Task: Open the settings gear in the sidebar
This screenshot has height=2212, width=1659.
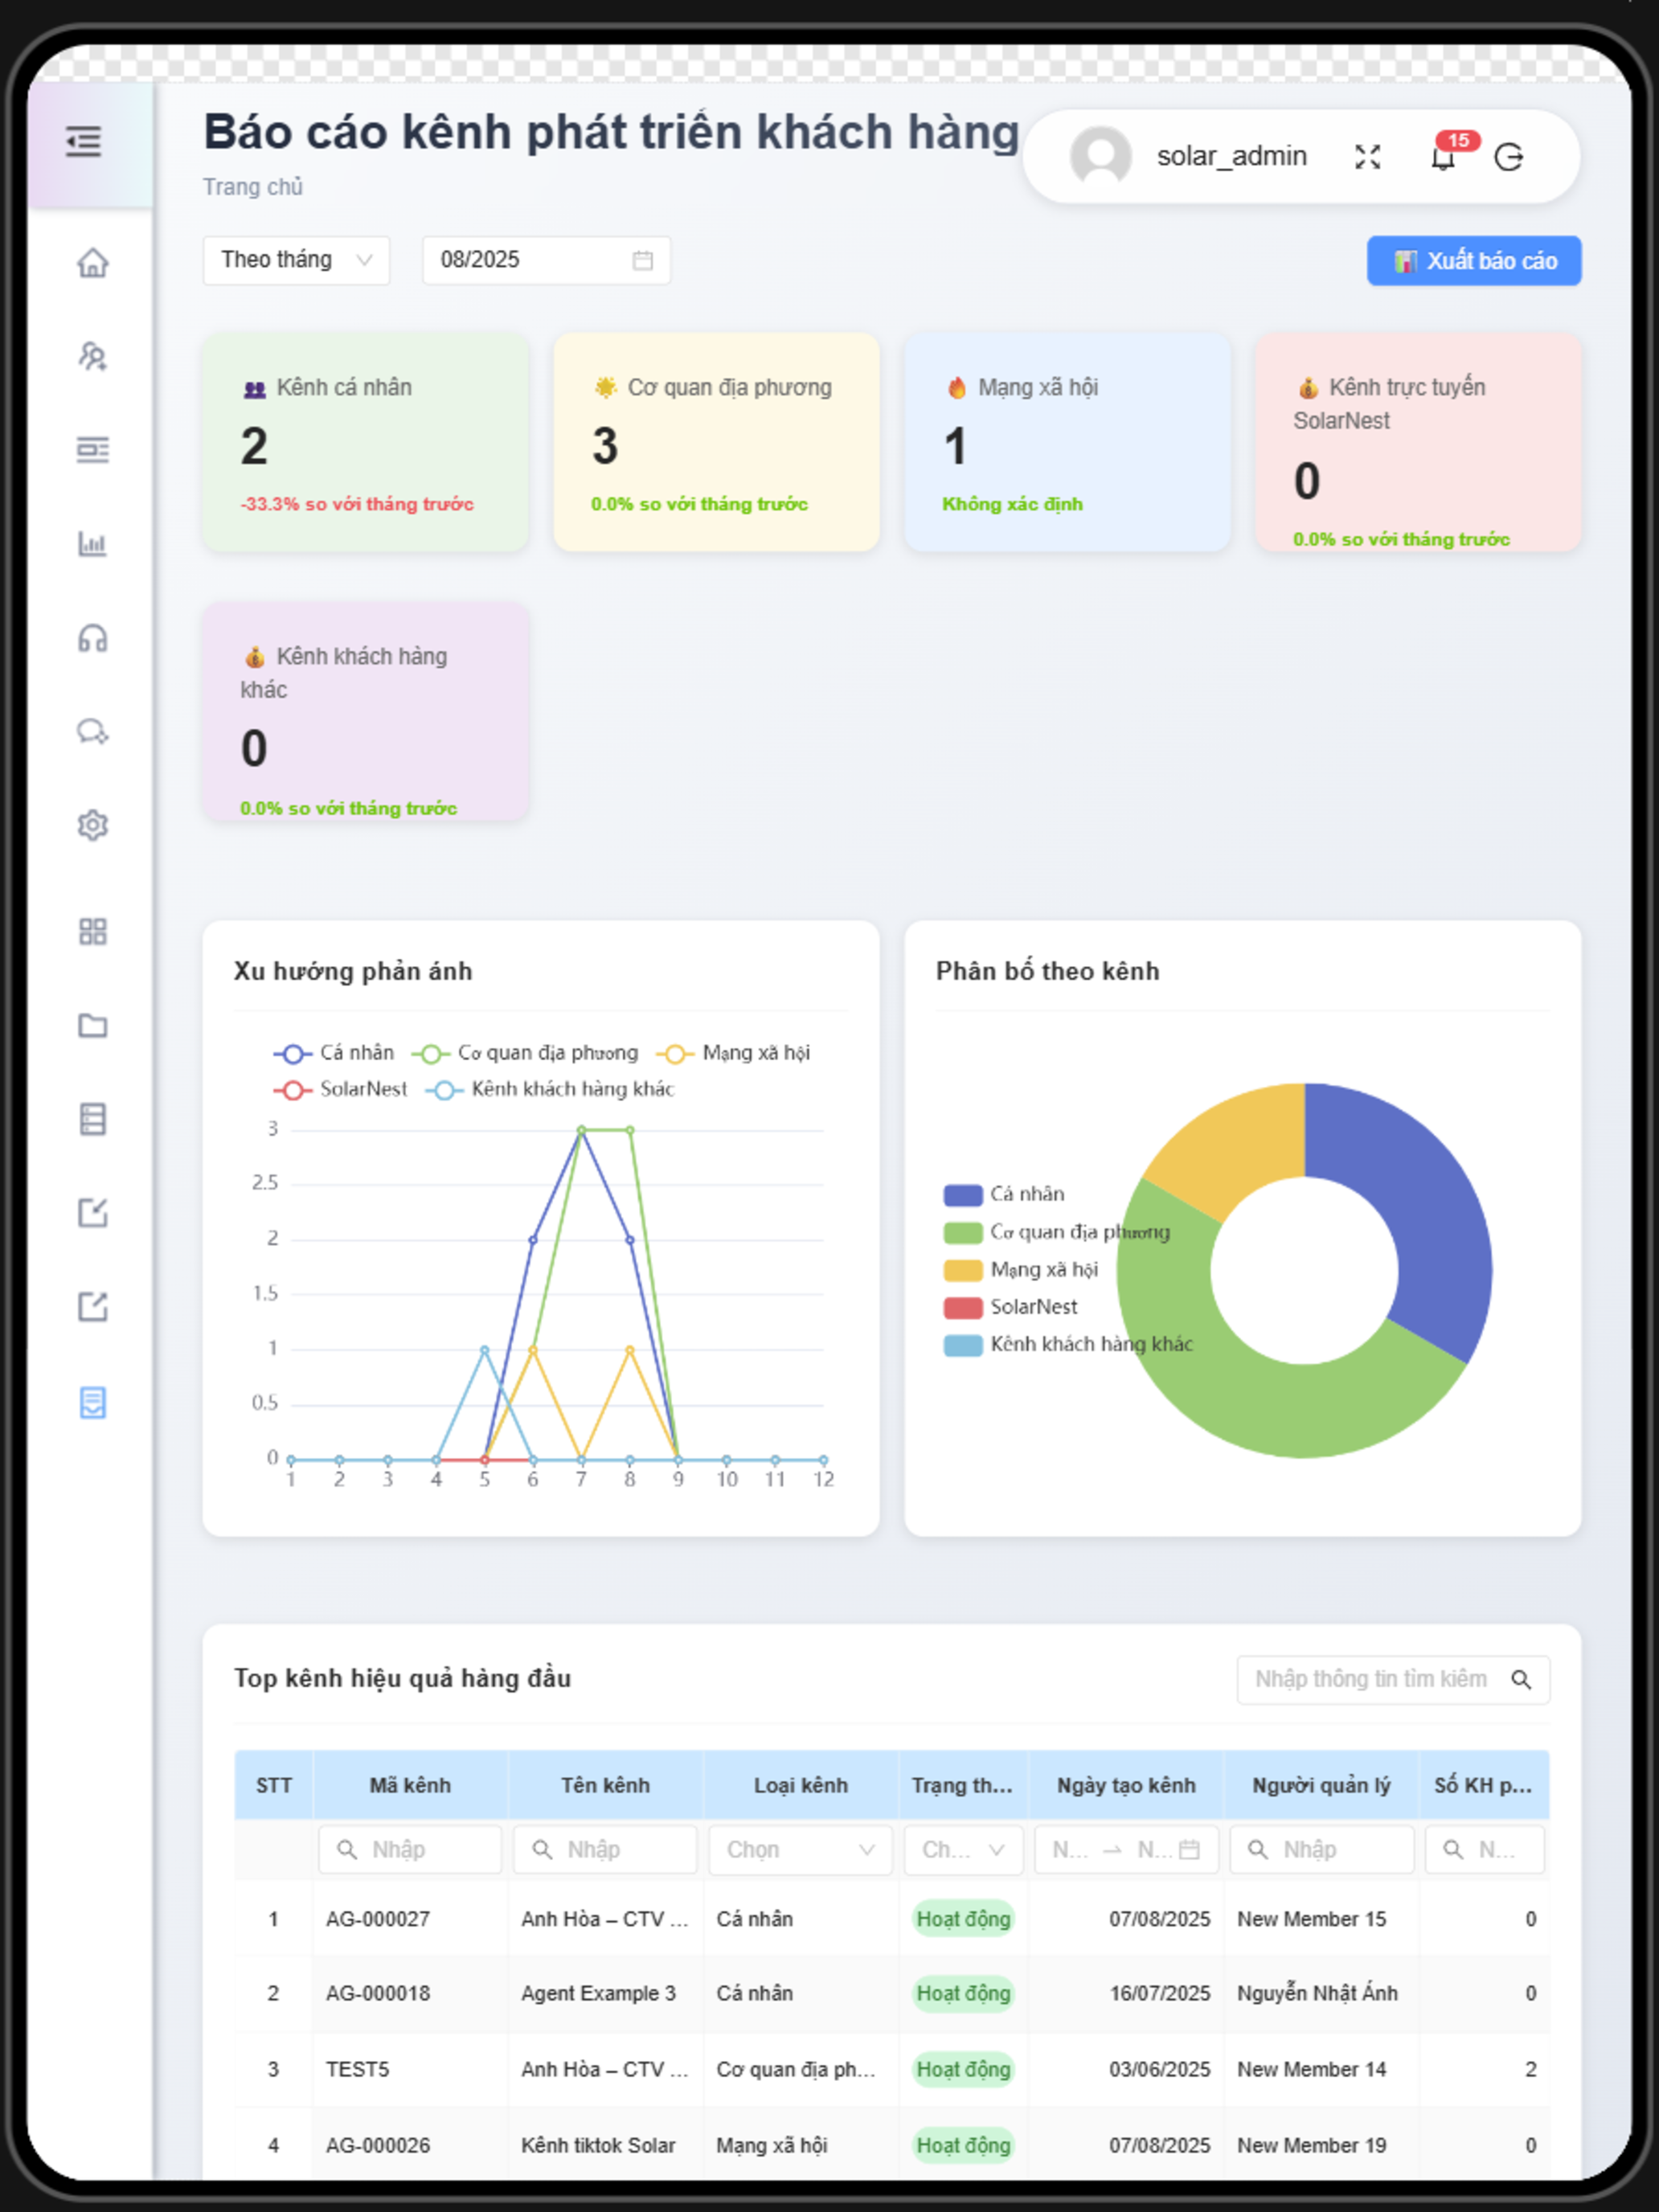Action: click(93, 825)
